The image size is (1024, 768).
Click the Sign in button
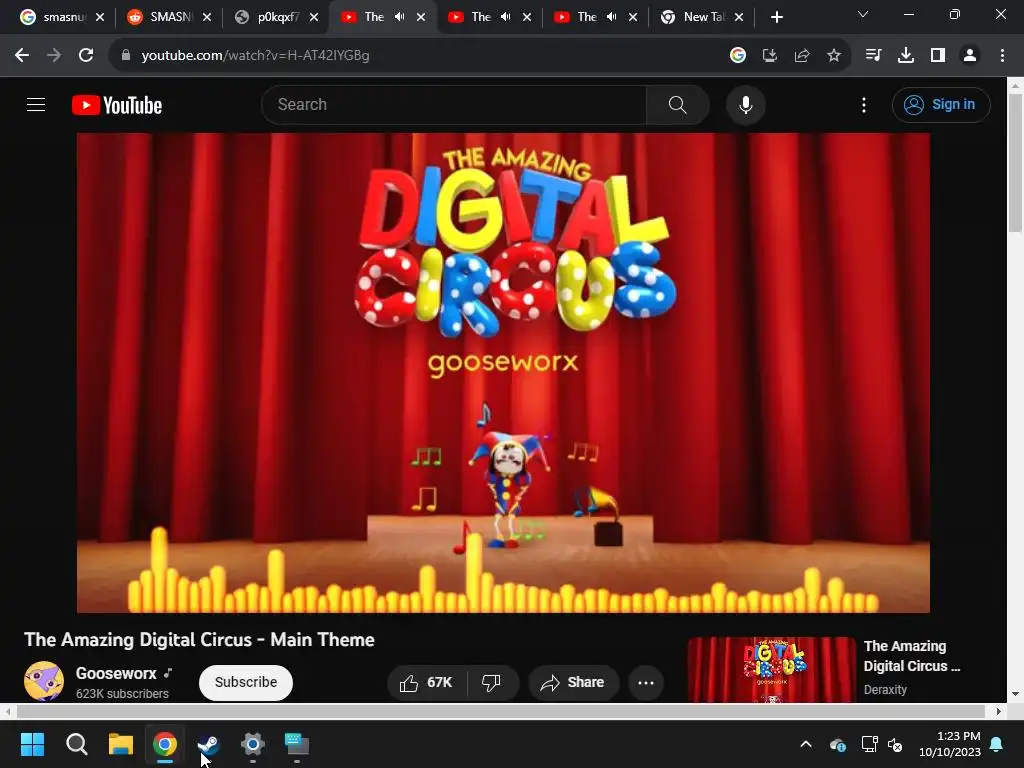click(941, 104)
